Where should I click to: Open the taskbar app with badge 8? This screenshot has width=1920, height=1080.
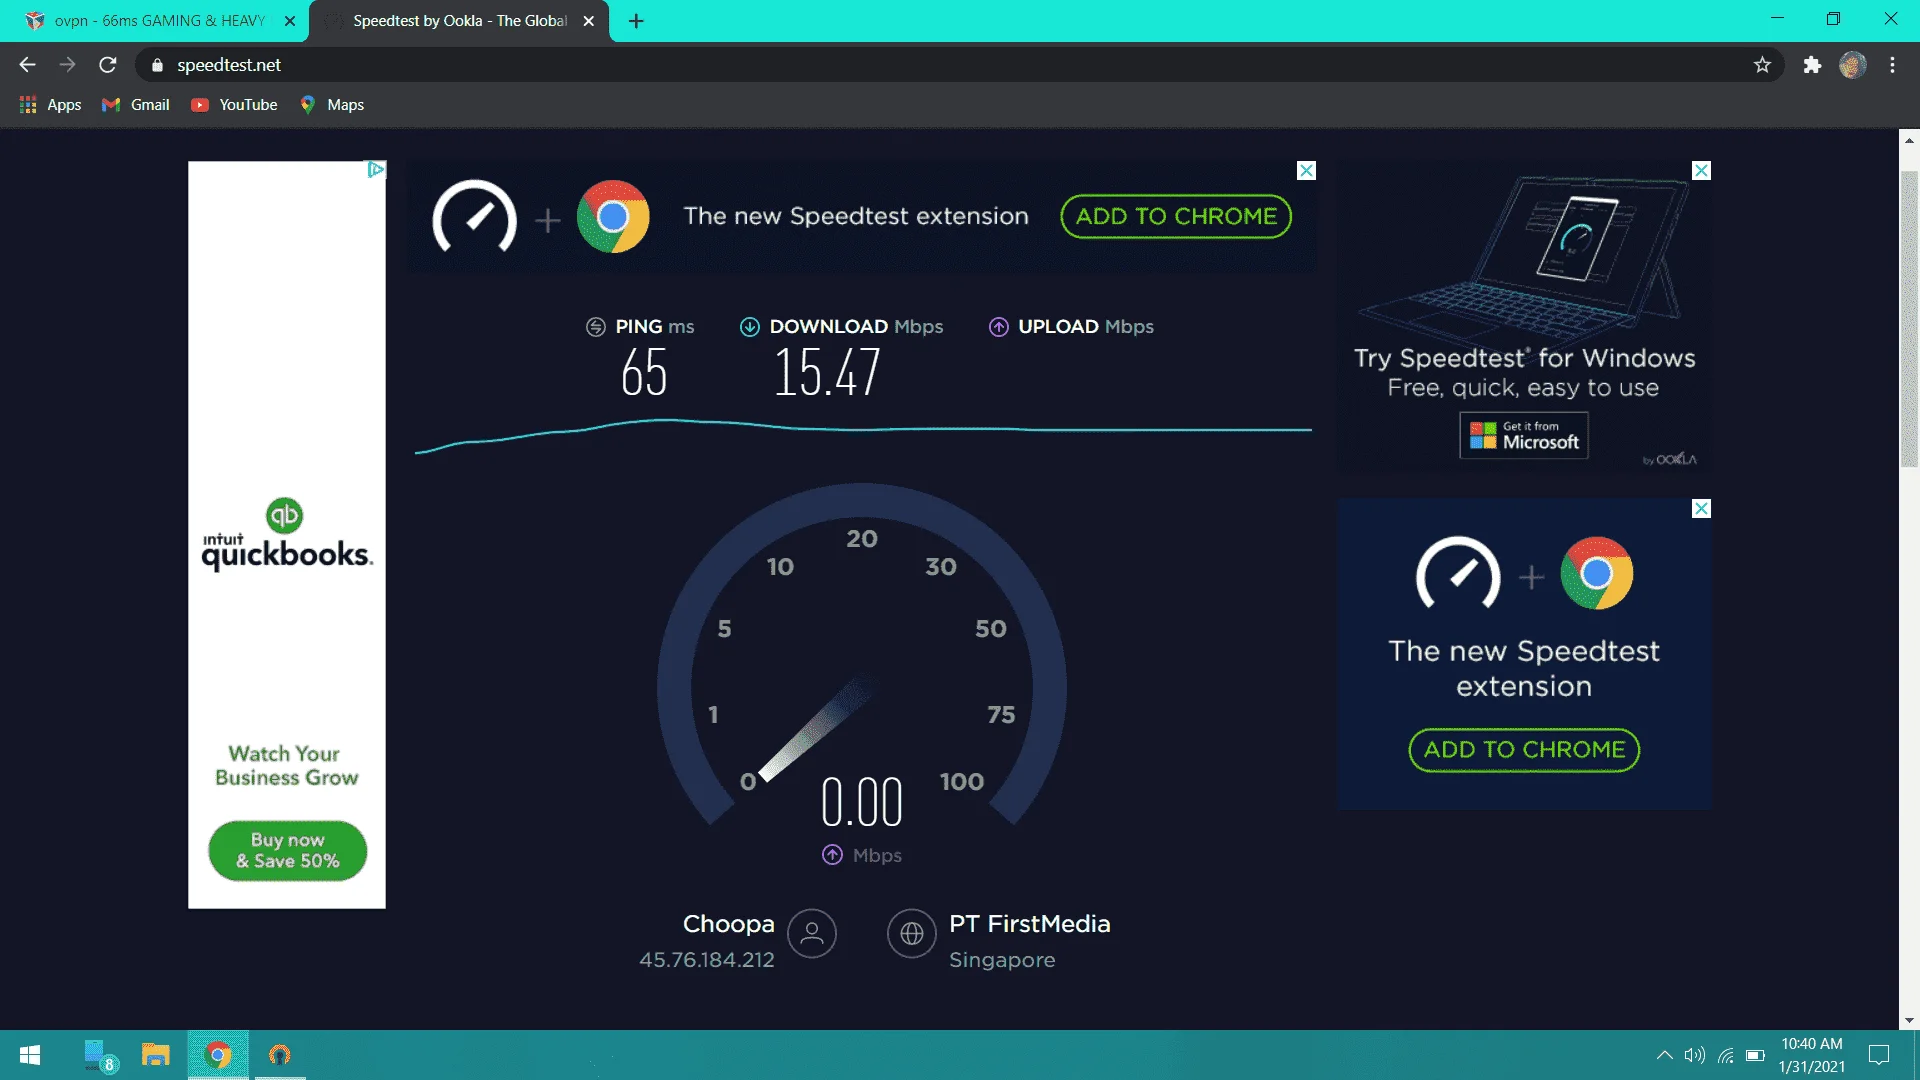[99, 1055]
